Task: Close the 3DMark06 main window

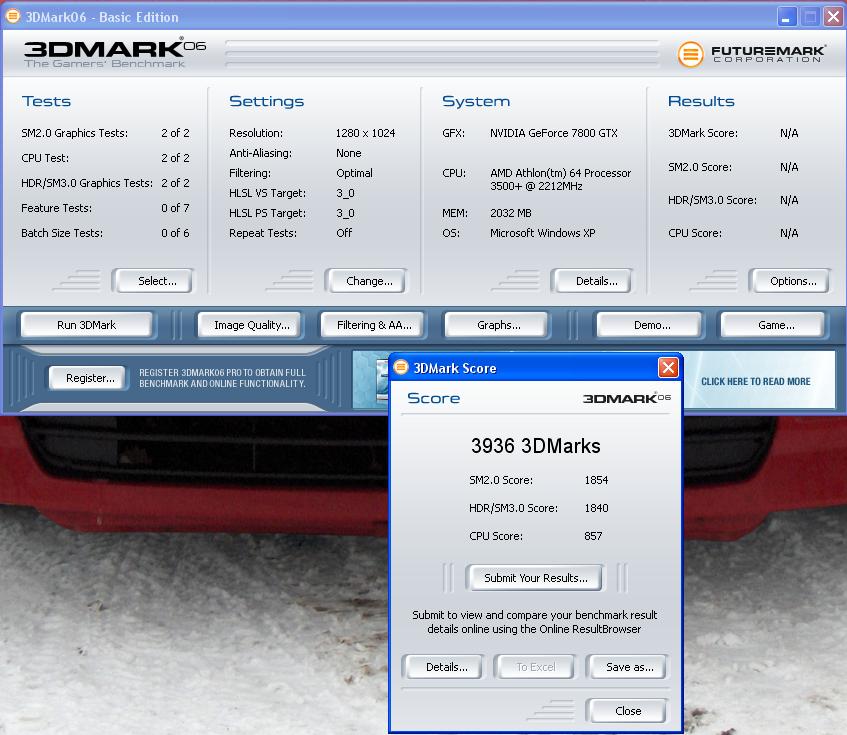Action: [x=833, y=17]
